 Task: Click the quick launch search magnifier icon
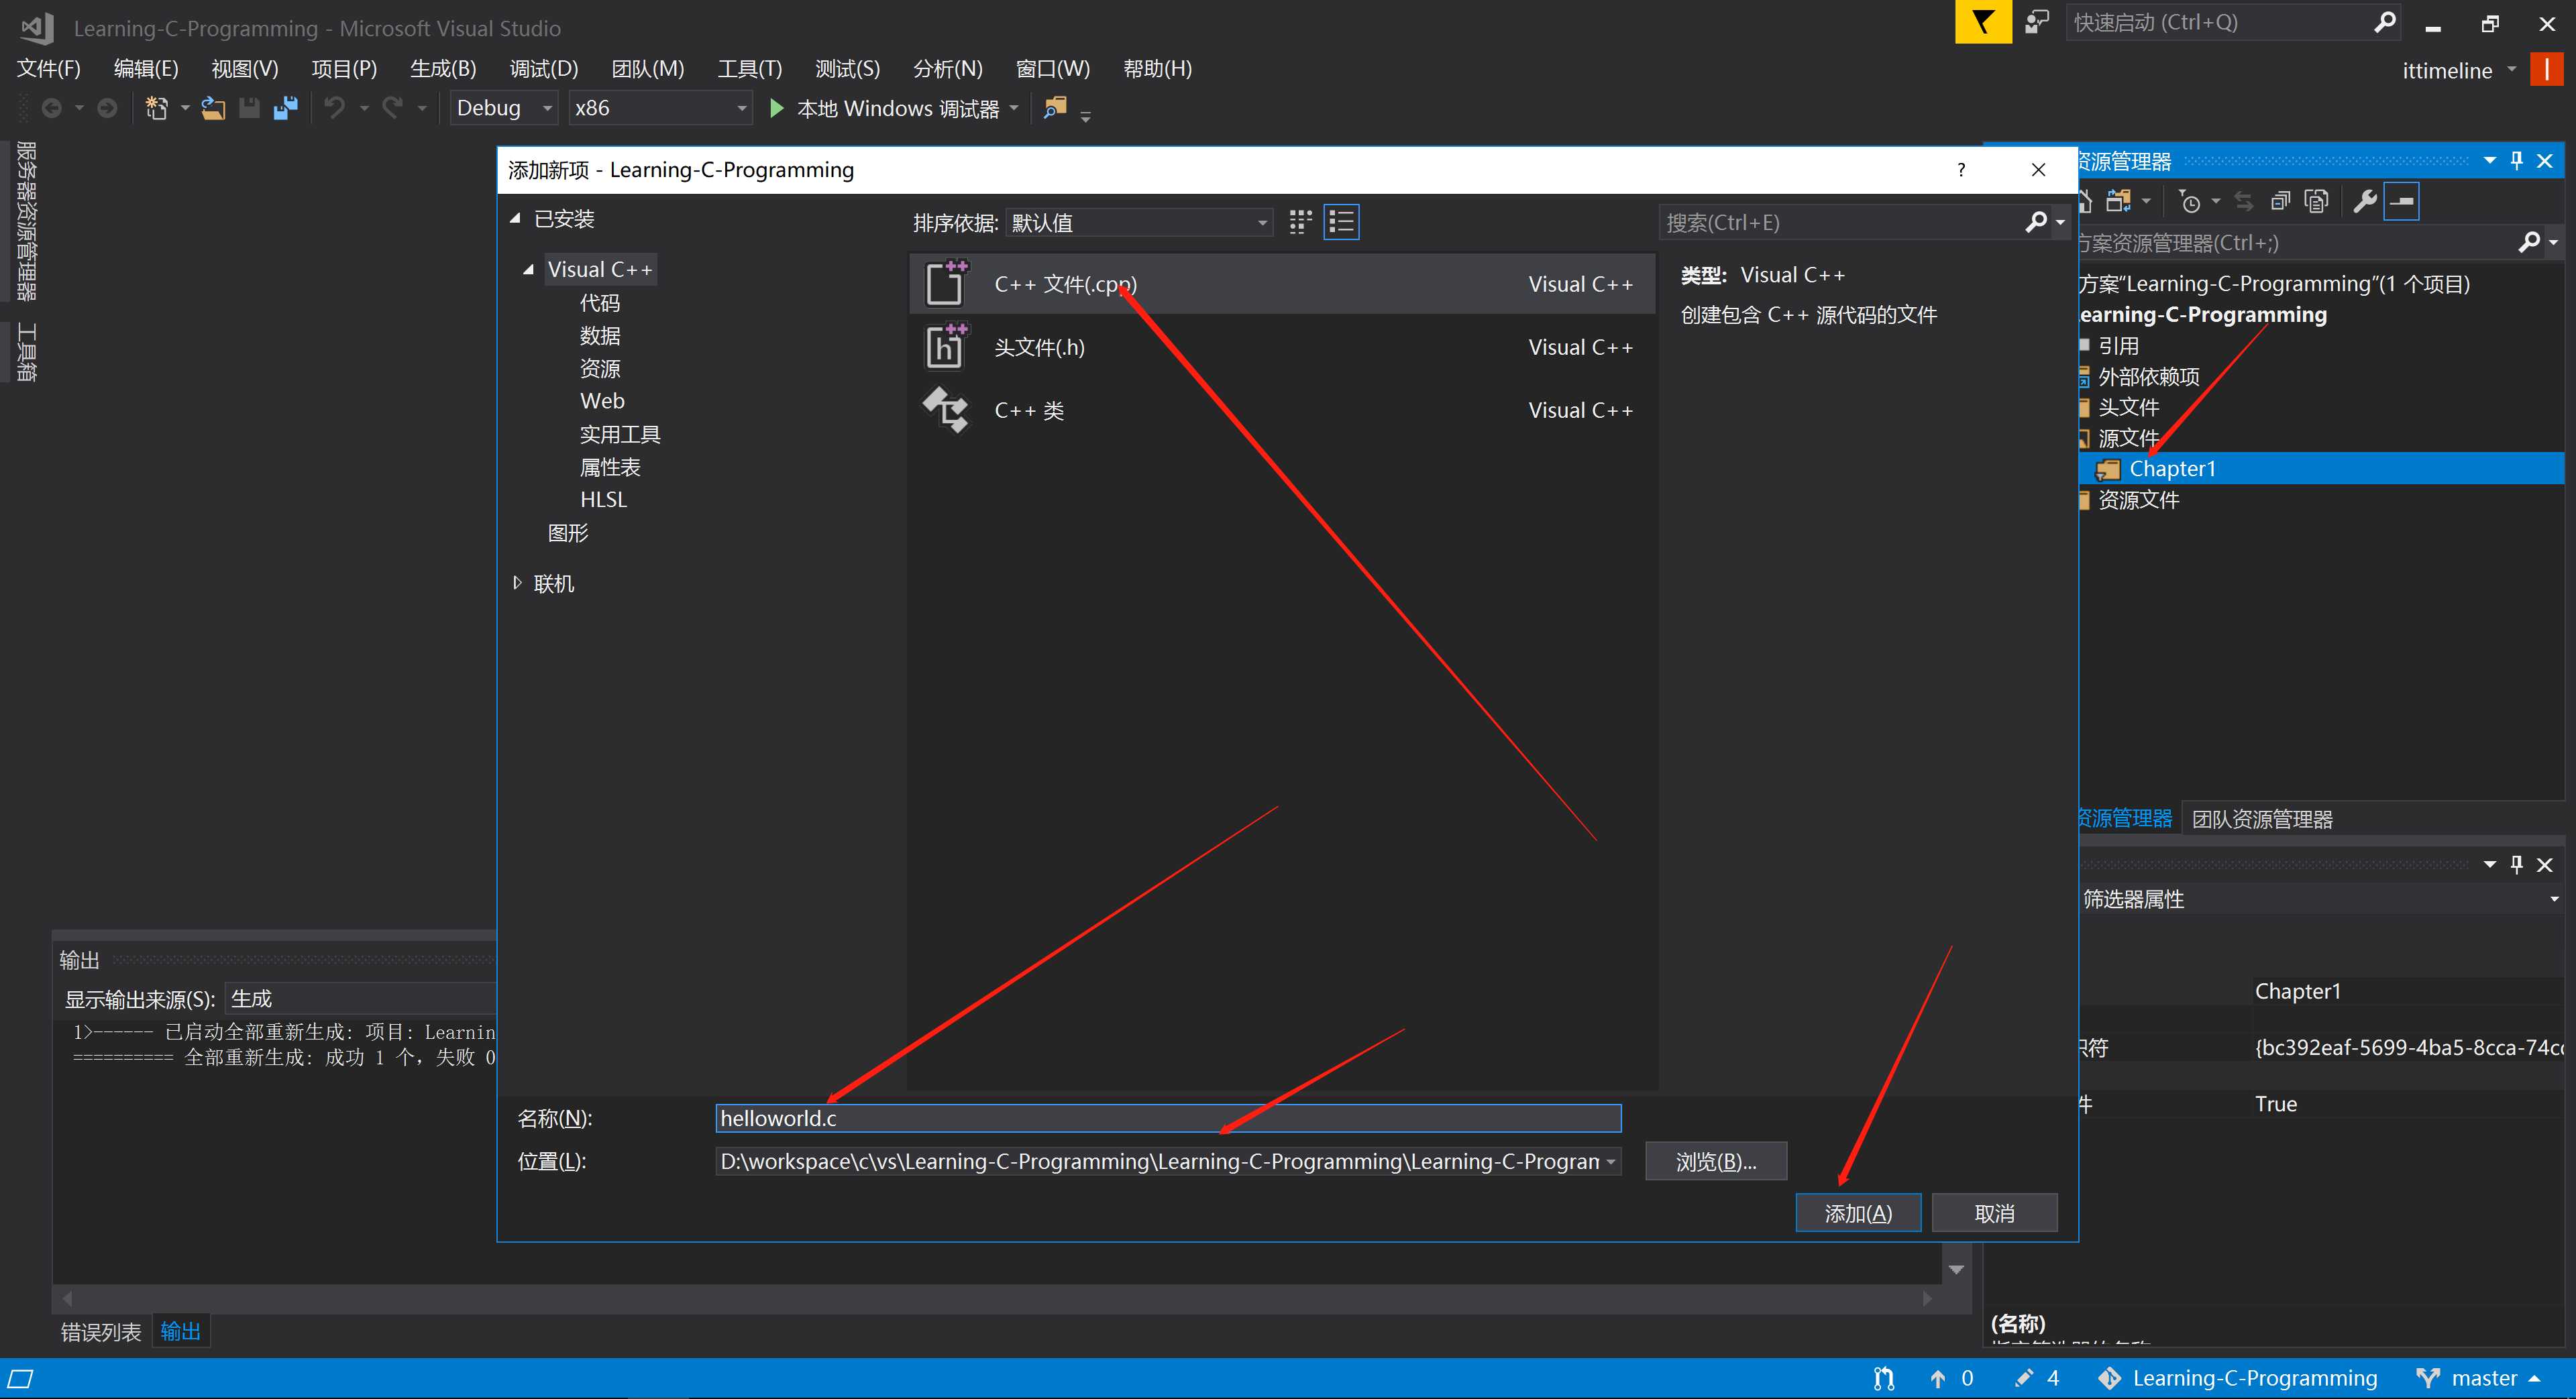(2385, 22)
